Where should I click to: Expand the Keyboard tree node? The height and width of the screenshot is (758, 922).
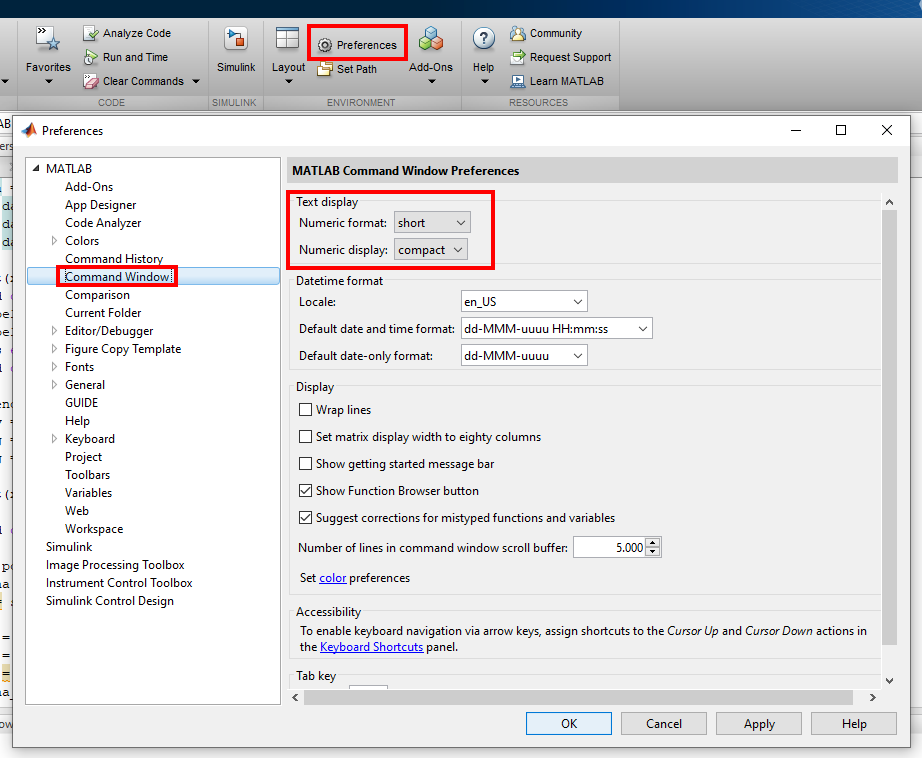[x=54, y=439]
